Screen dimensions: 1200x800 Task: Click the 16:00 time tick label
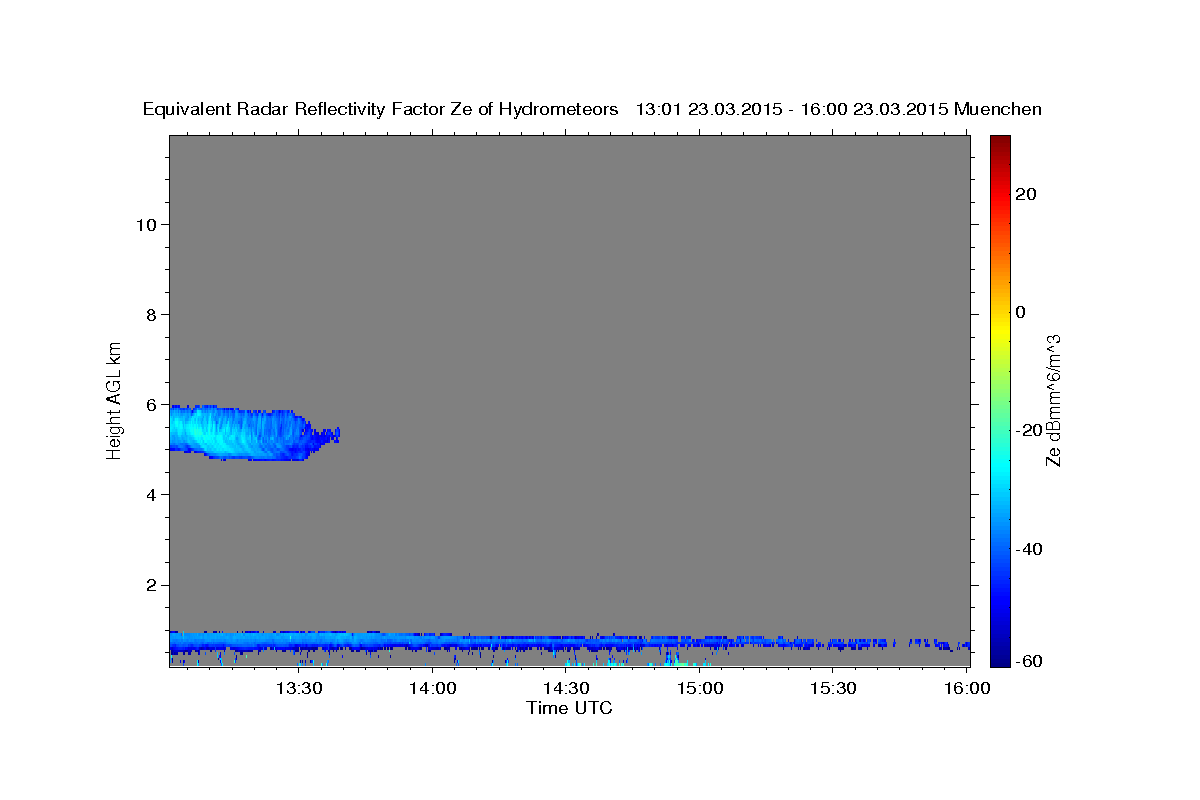966,688
